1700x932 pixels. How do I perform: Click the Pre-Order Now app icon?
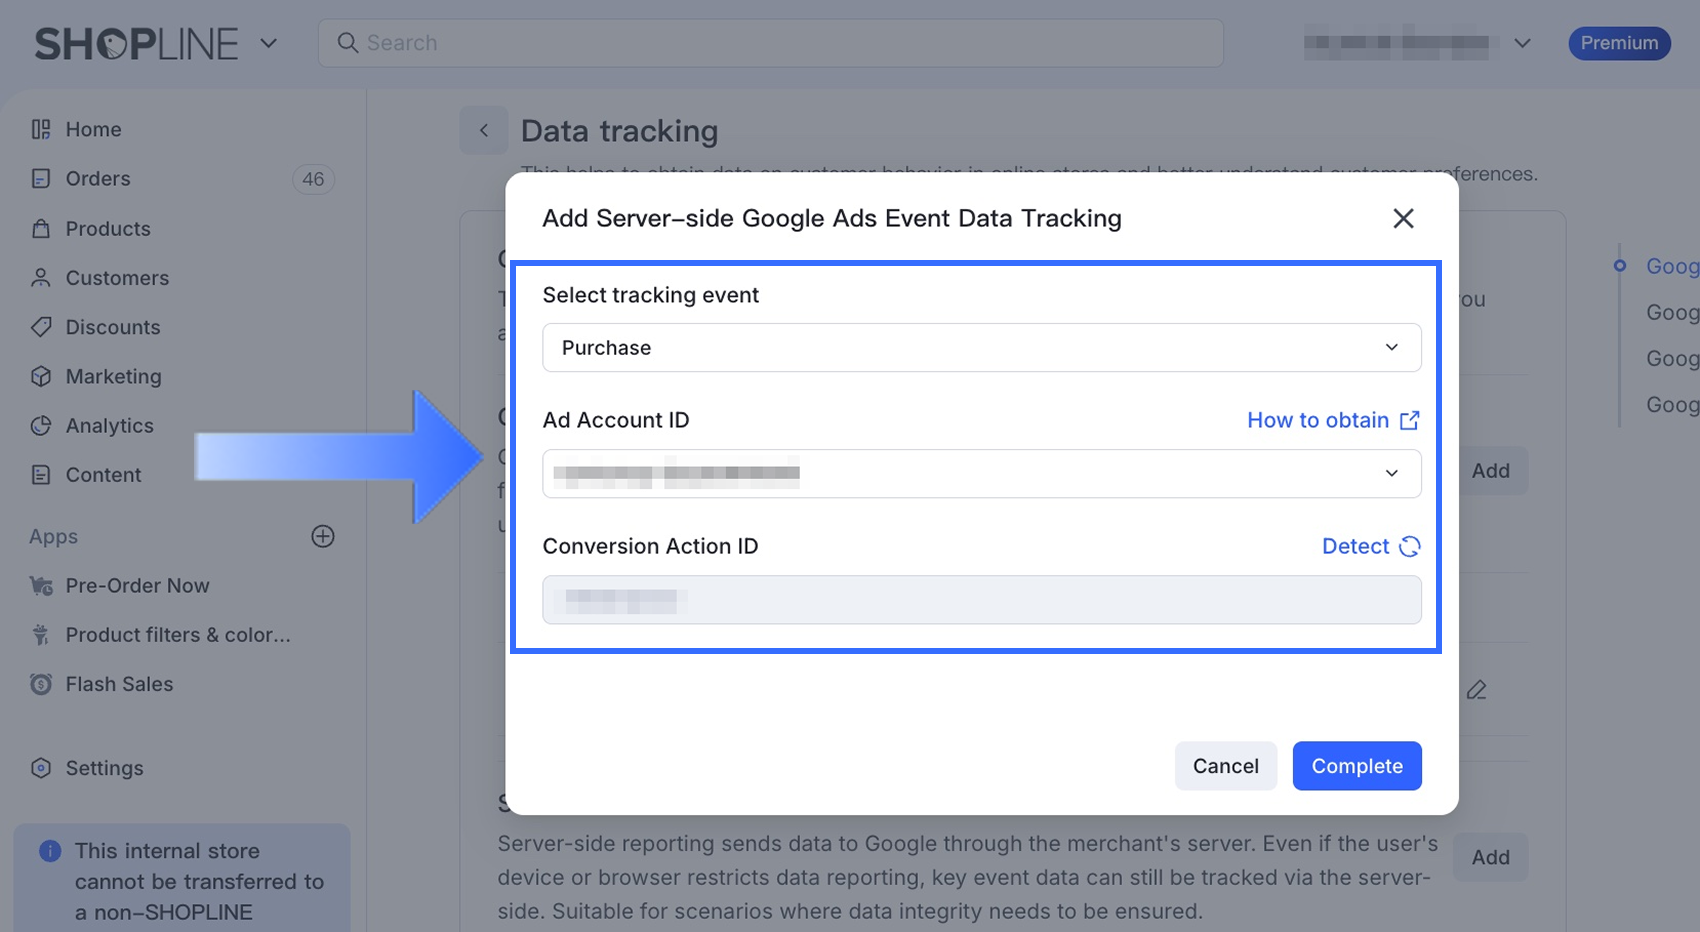(41, 586)
